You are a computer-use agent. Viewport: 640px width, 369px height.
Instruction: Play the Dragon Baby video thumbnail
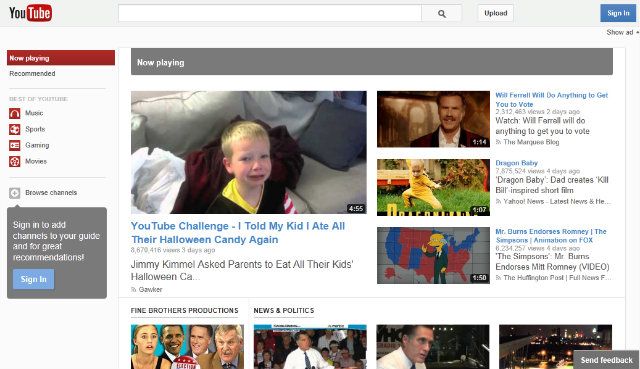pos(433,187)
